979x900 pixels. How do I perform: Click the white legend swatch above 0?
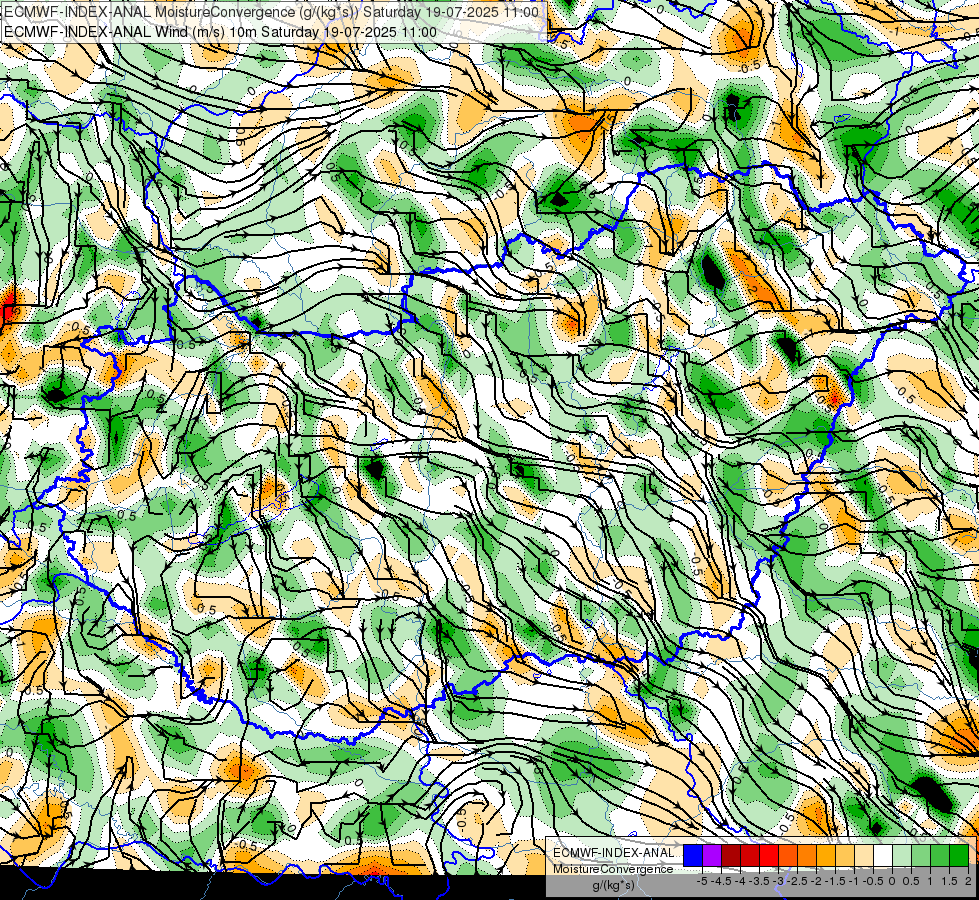click(x=883, y=855)
